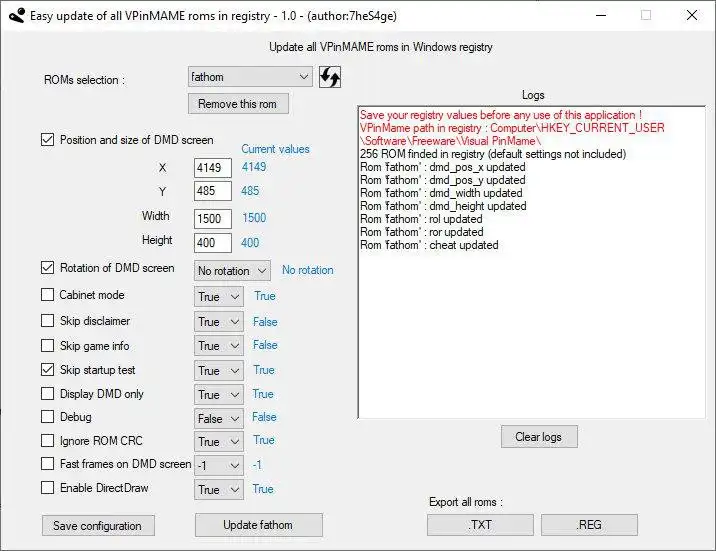Click log line 'dmd_height updated'
The image size is (716, 551).
443,206
